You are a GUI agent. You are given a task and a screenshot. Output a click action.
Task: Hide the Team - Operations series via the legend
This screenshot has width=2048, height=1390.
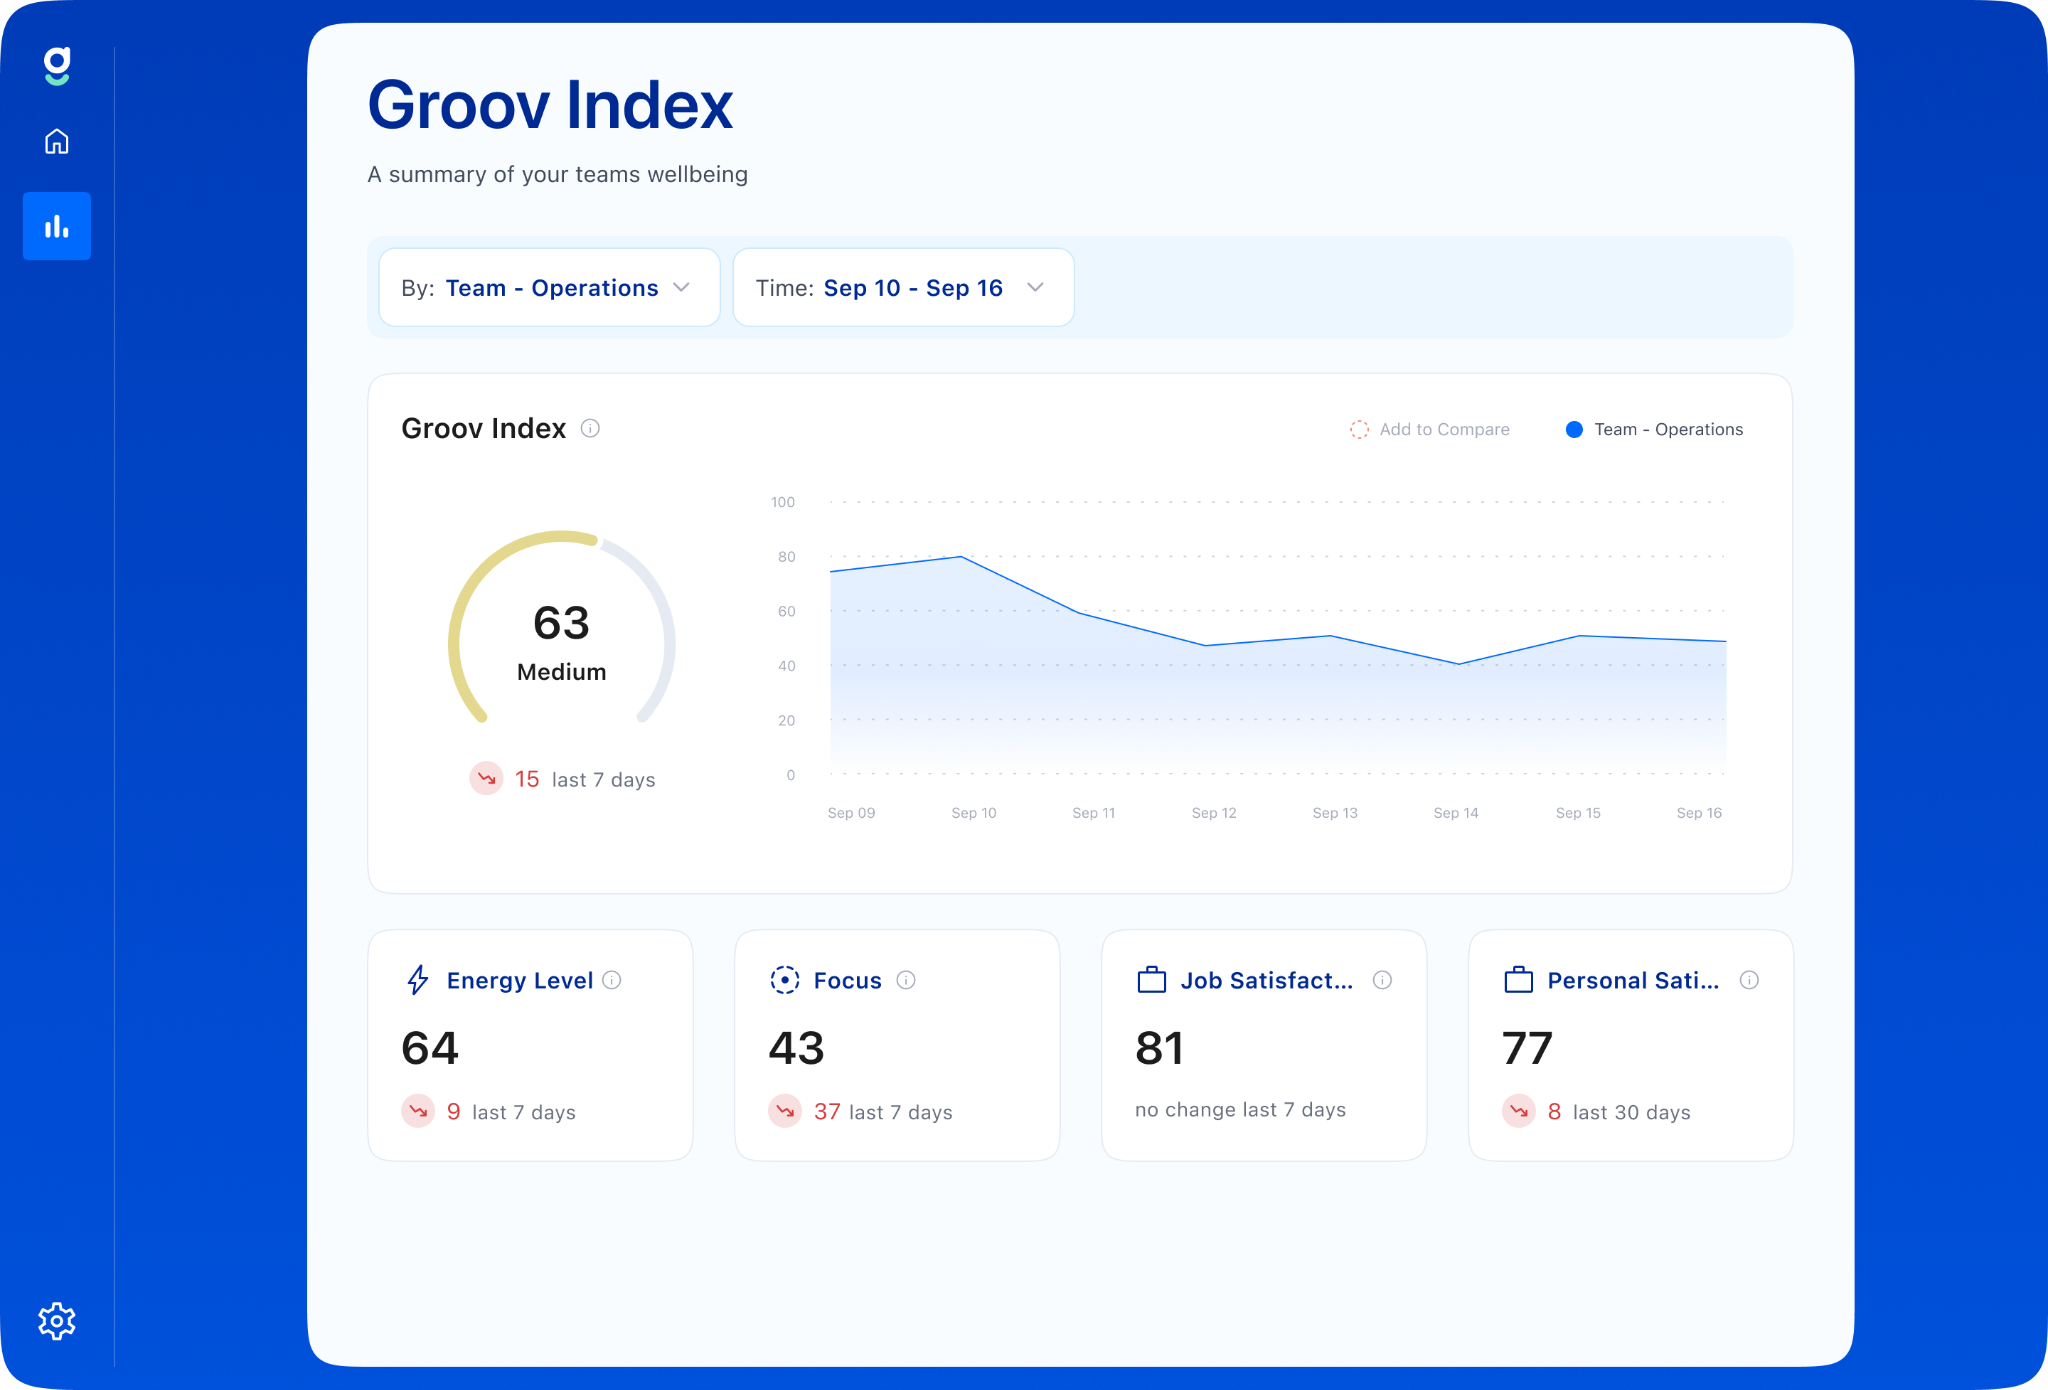tap(1654, 429)
